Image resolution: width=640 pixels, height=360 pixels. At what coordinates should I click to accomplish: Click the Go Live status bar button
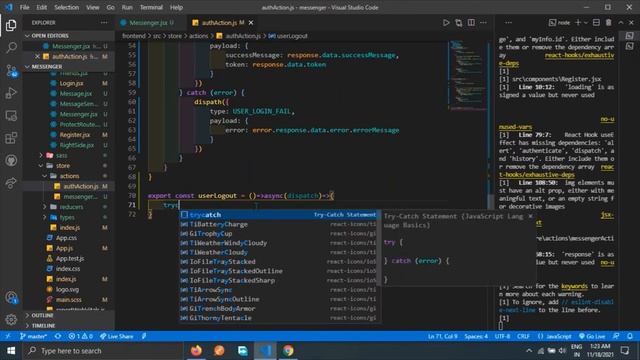(592, 336)
